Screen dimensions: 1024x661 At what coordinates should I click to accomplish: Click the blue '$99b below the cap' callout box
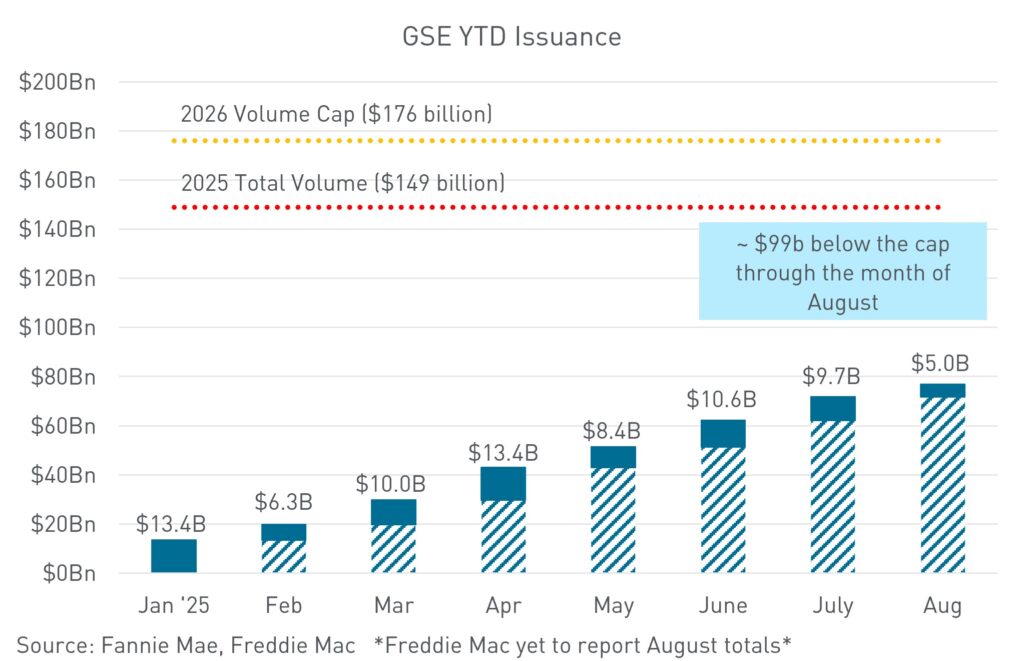point(842,271)
